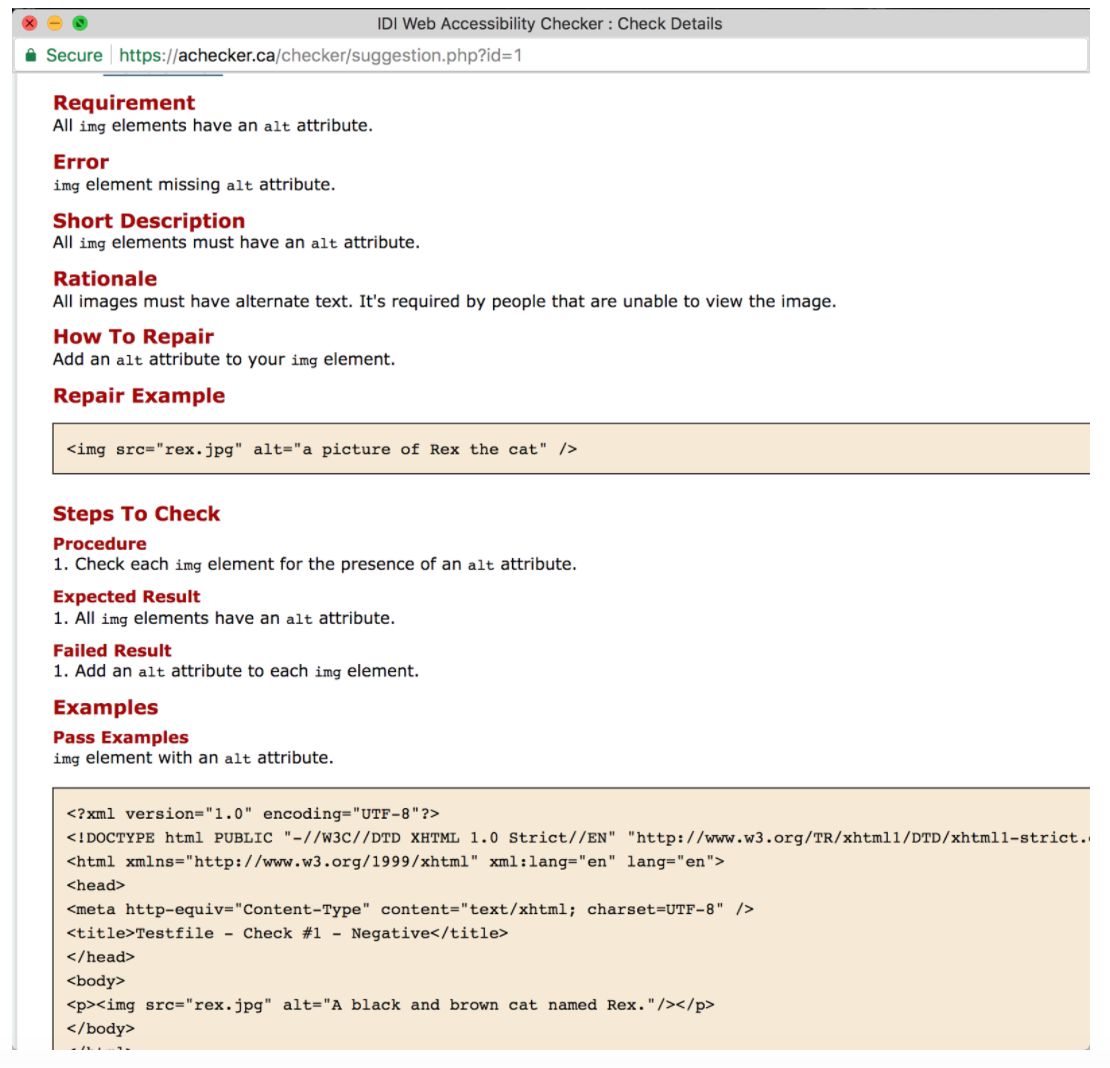Click the Examples heading
This screenshot has height=1068, width=1110.
point(105,708)
